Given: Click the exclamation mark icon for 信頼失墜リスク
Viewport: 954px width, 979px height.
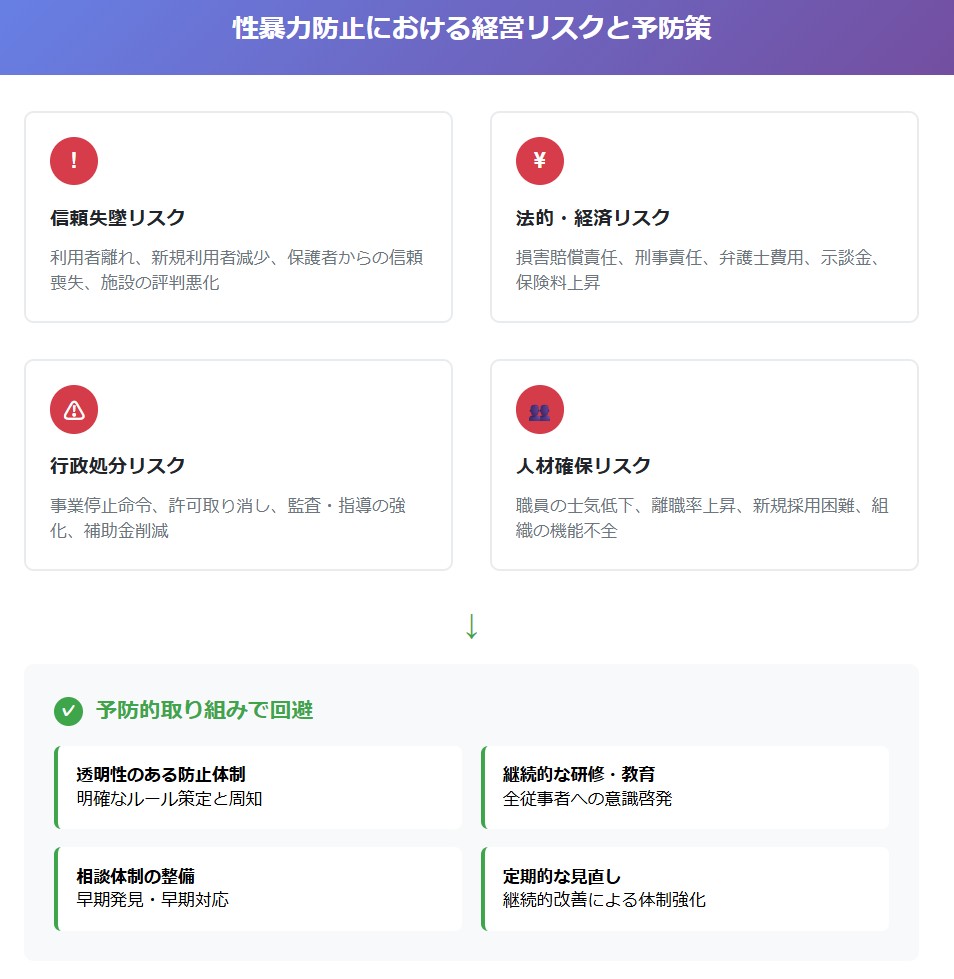Looking at the screenshot, I should [74, 161].
